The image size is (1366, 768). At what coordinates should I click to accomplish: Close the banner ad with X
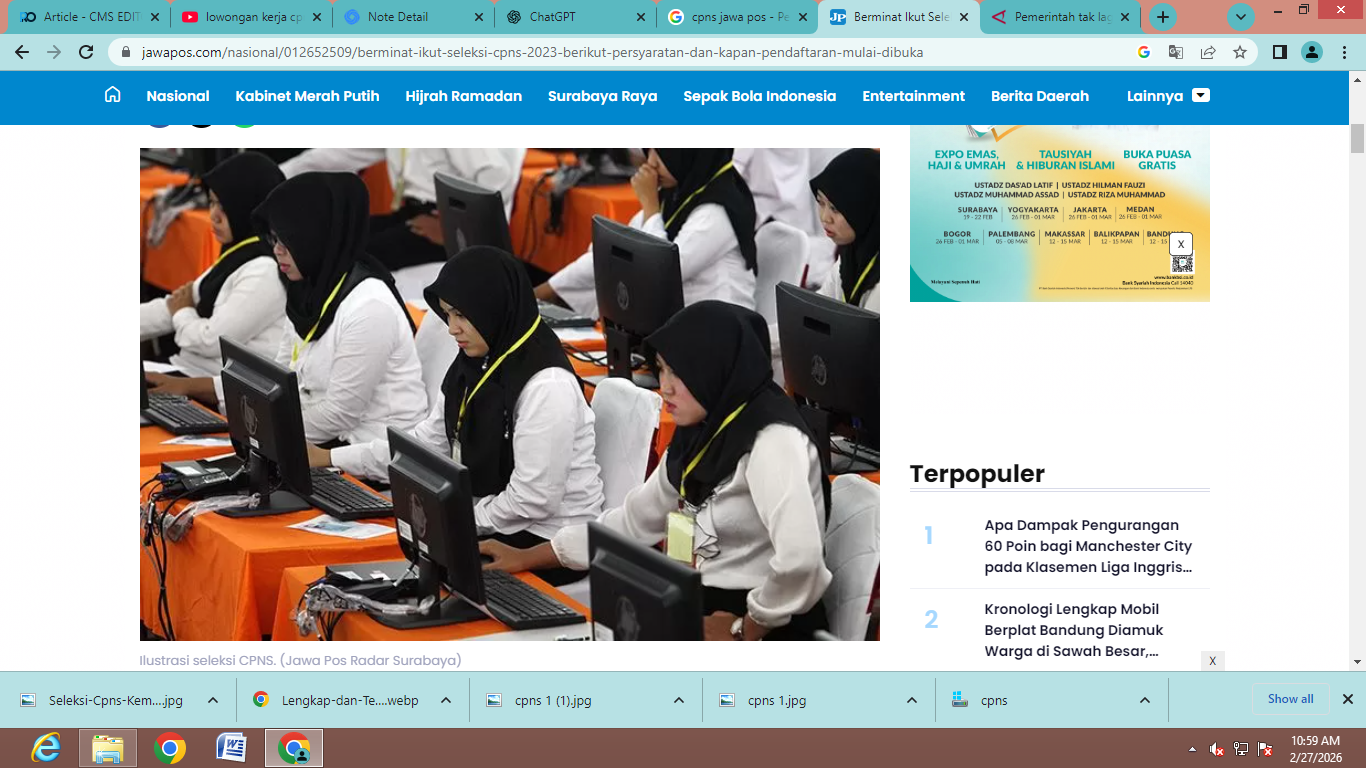tap(1181, 244)
